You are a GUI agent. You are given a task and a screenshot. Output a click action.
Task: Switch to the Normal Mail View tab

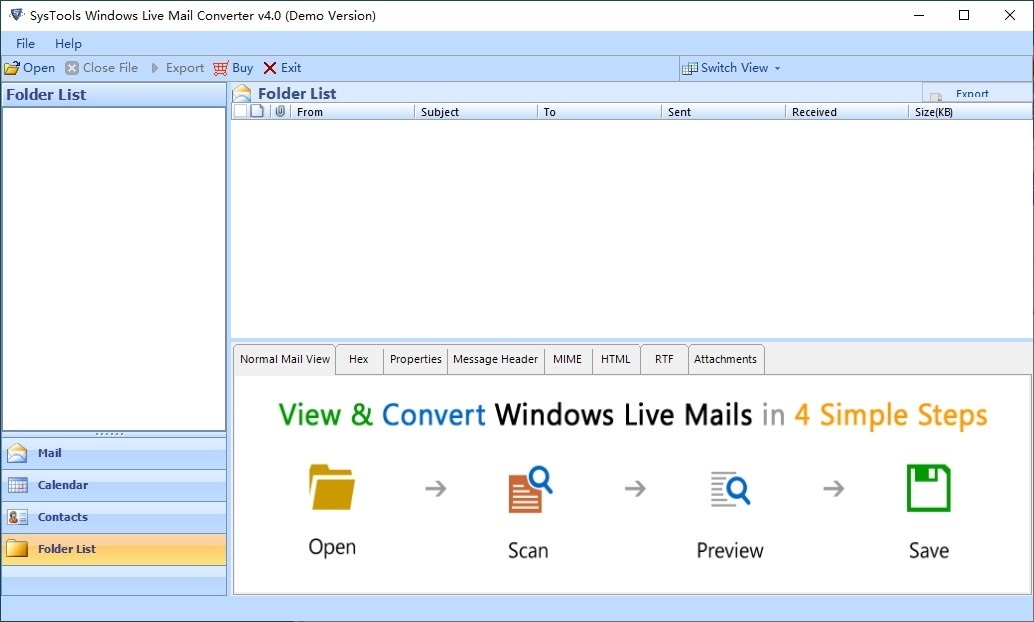coord(285,359)
